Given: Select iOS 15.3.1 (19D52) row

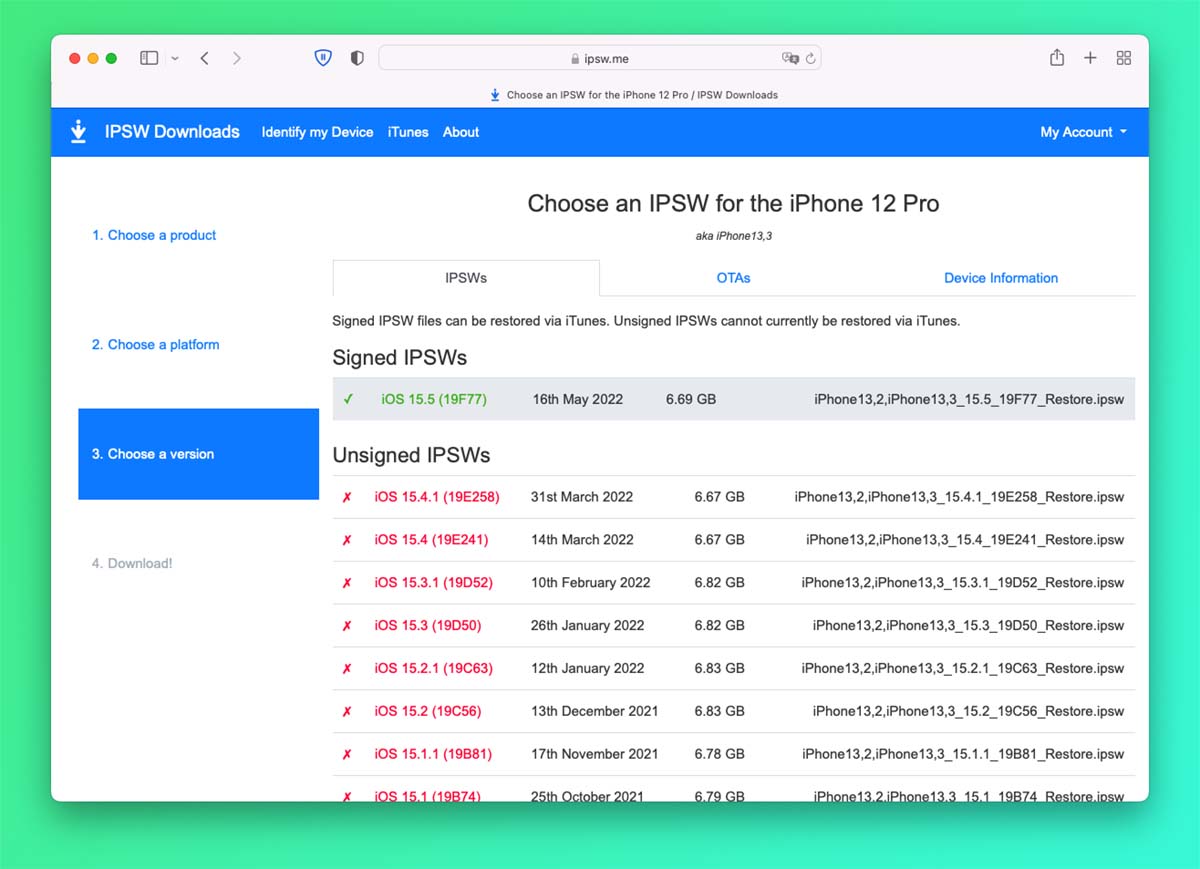Looking at the screenshot, I should click(734, 583).
